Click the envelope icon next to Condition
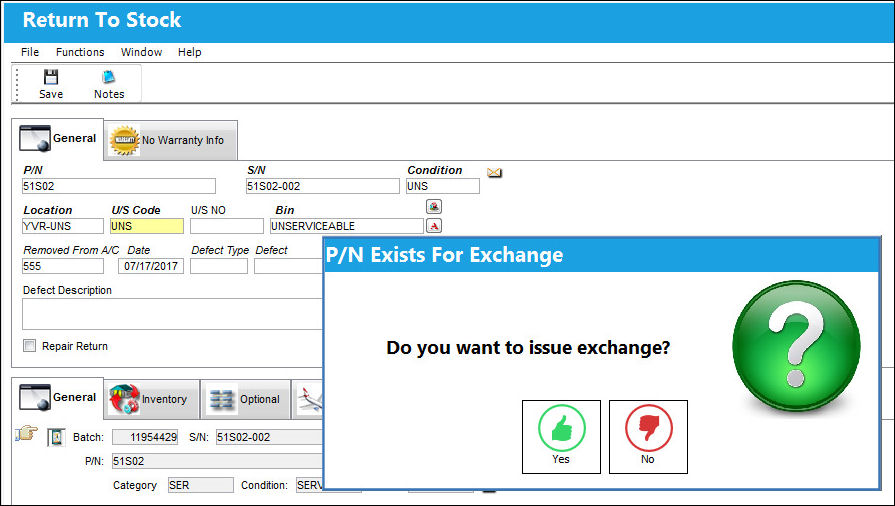Screen dimensions: 895x506 (x=494, y=172)
